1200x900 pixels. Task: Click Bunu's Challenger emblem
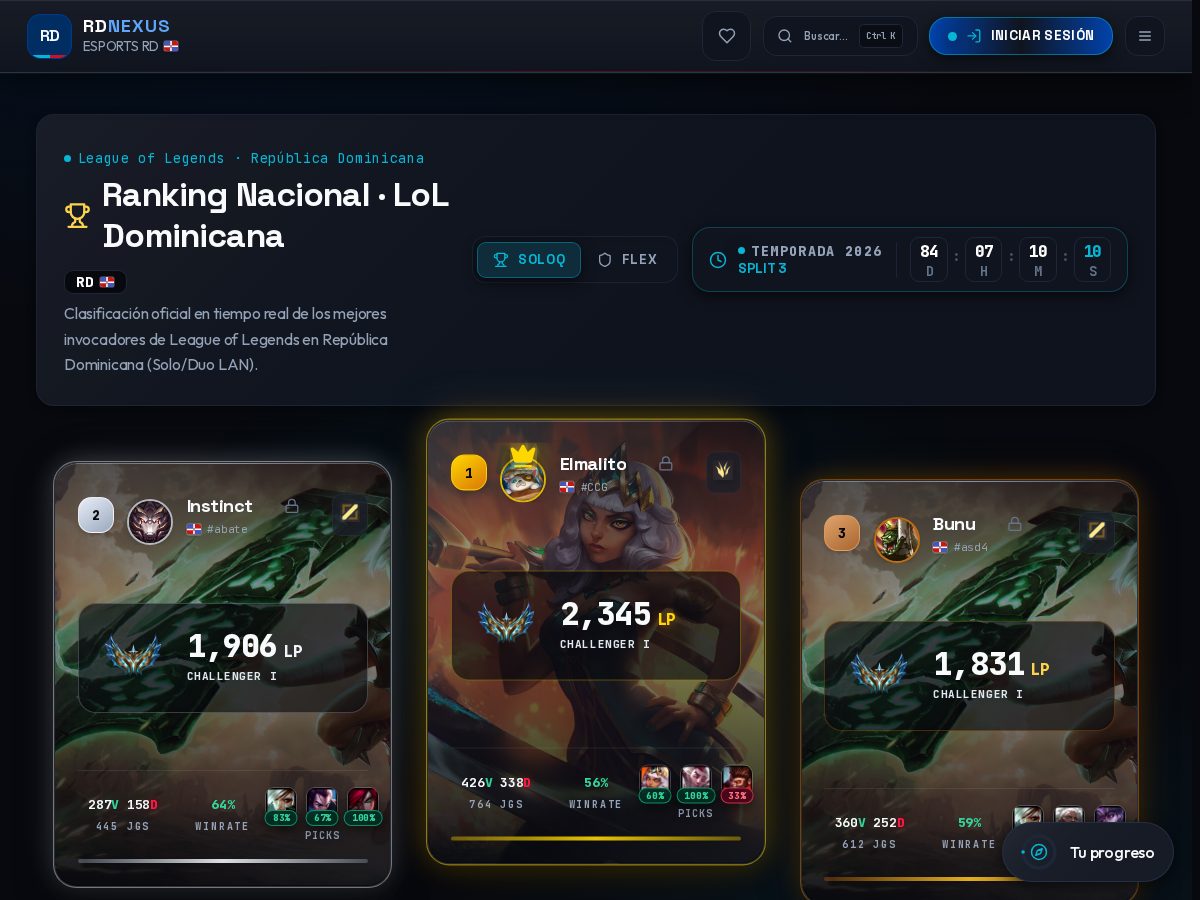(x=879, y=673)
